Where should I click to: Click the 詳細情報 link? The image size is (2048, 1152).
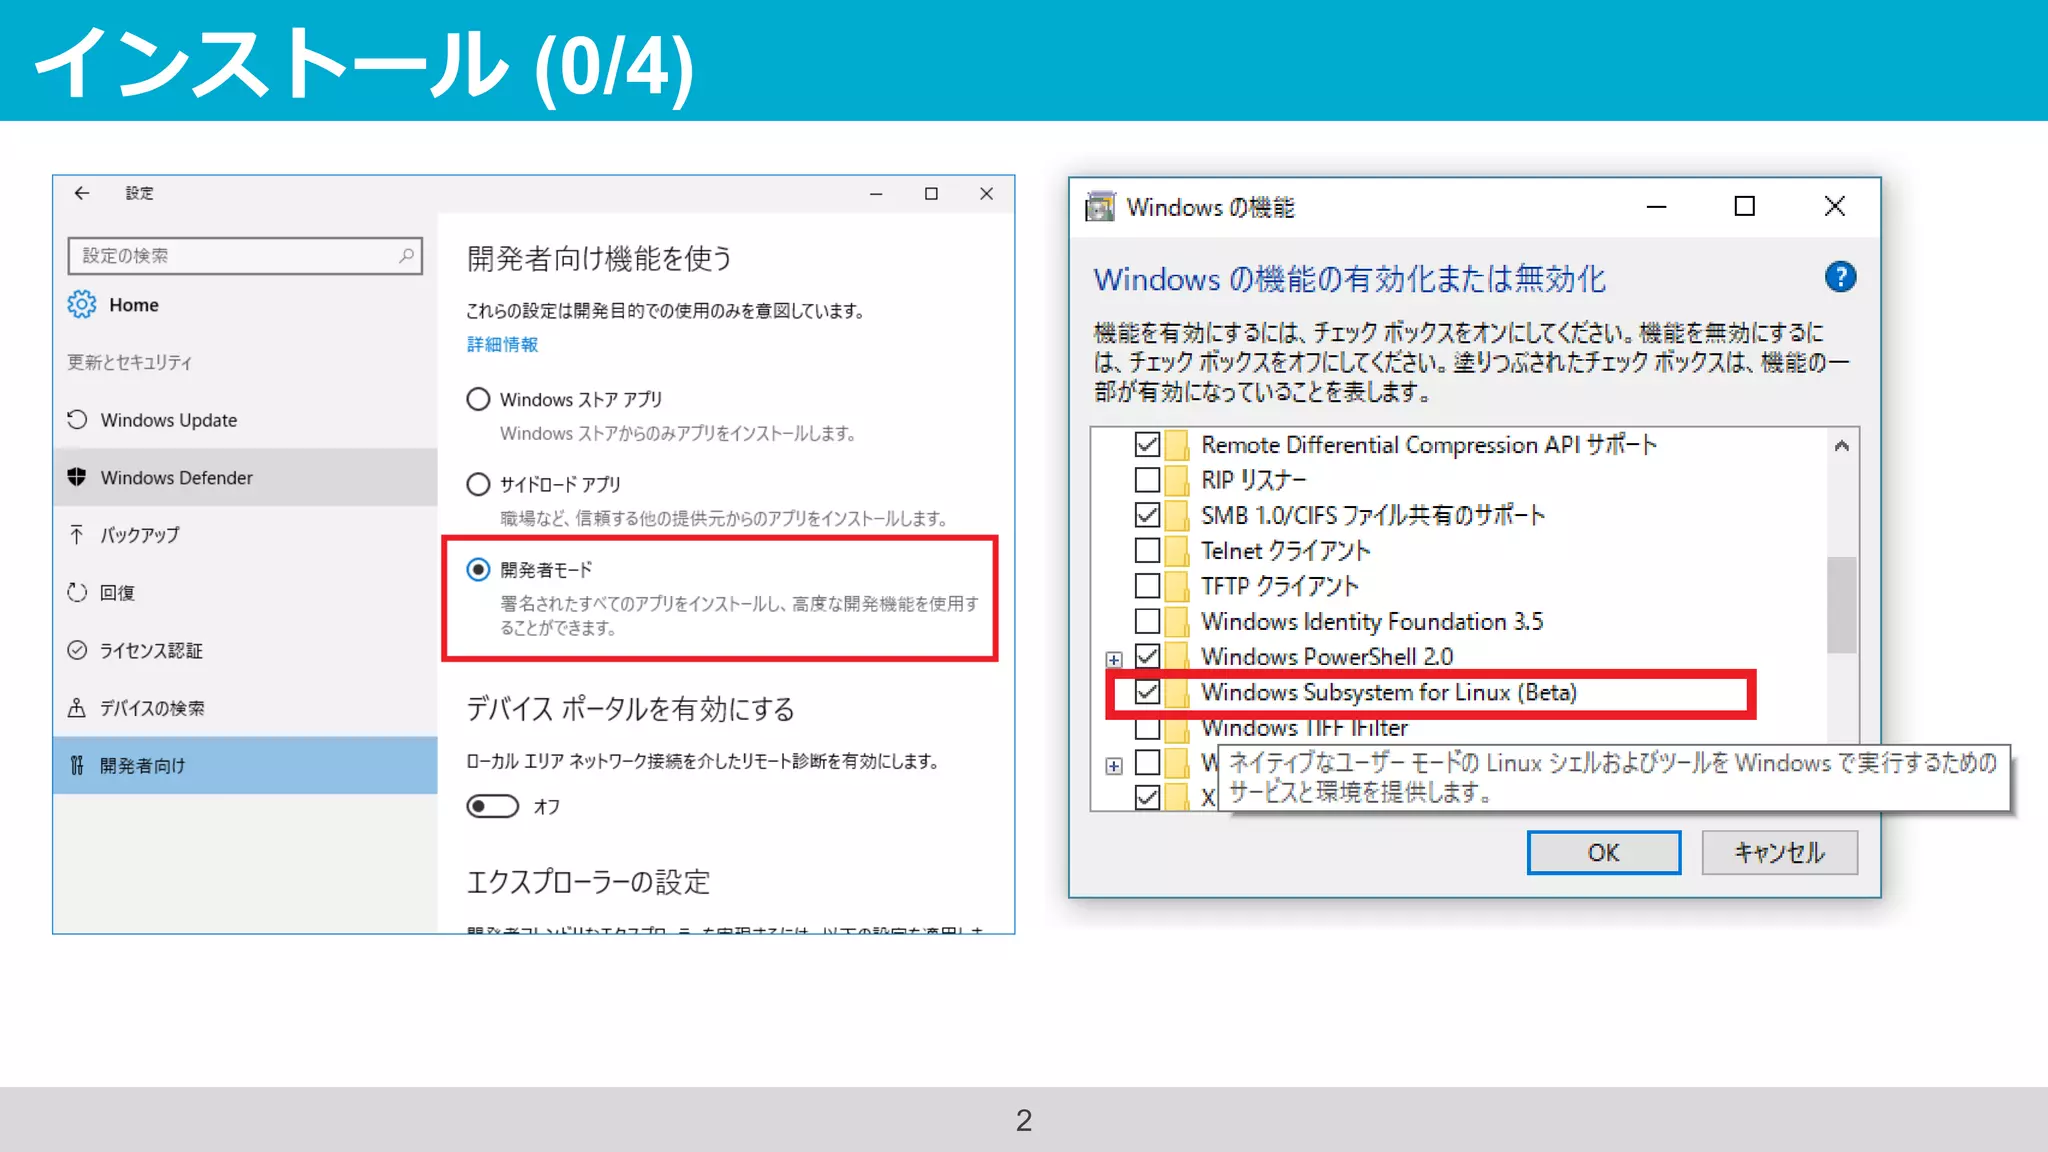pos(502,345)
